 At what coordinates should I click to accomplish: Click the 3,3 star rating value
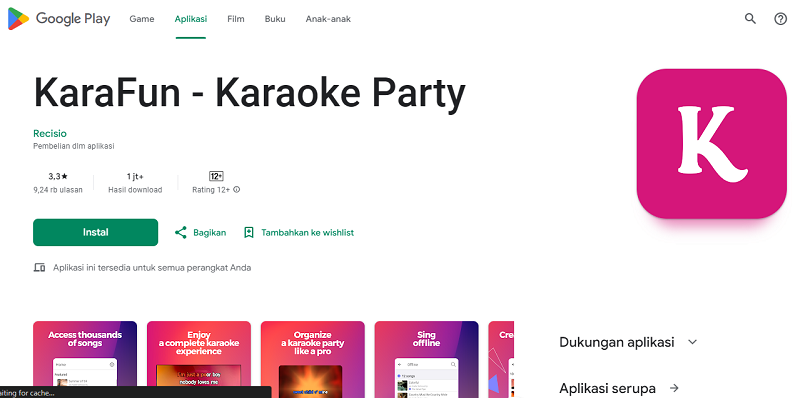tap(58, 177)
